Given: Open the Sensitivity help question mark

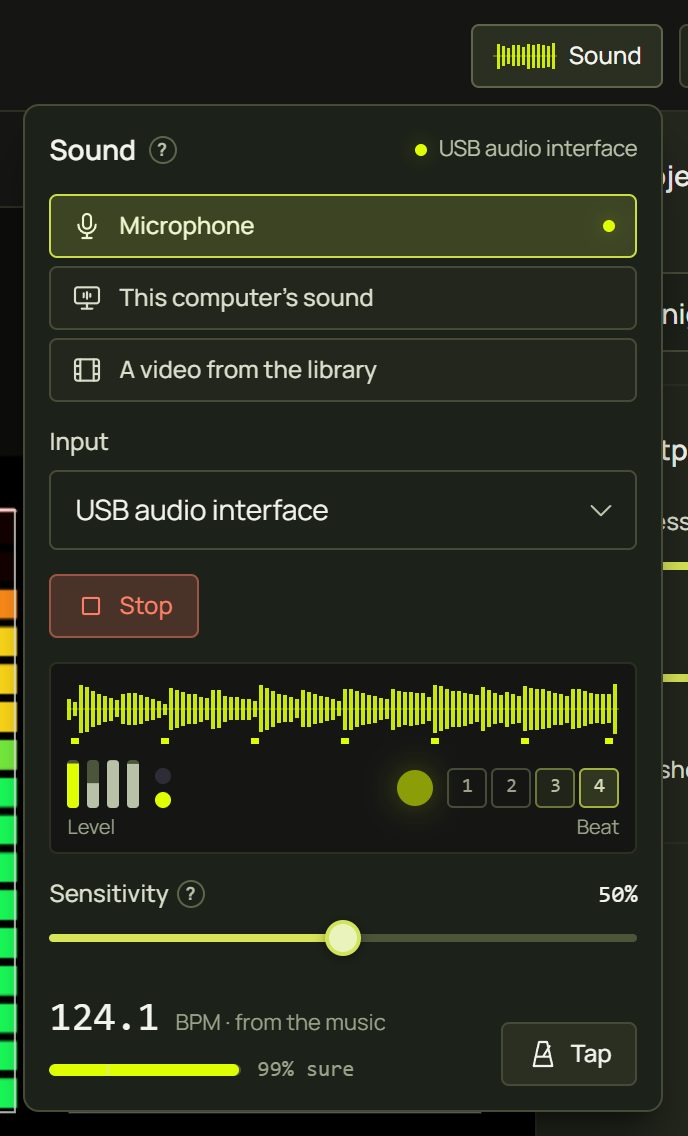Looking at the screenshot, I should [x=191, y=894].
